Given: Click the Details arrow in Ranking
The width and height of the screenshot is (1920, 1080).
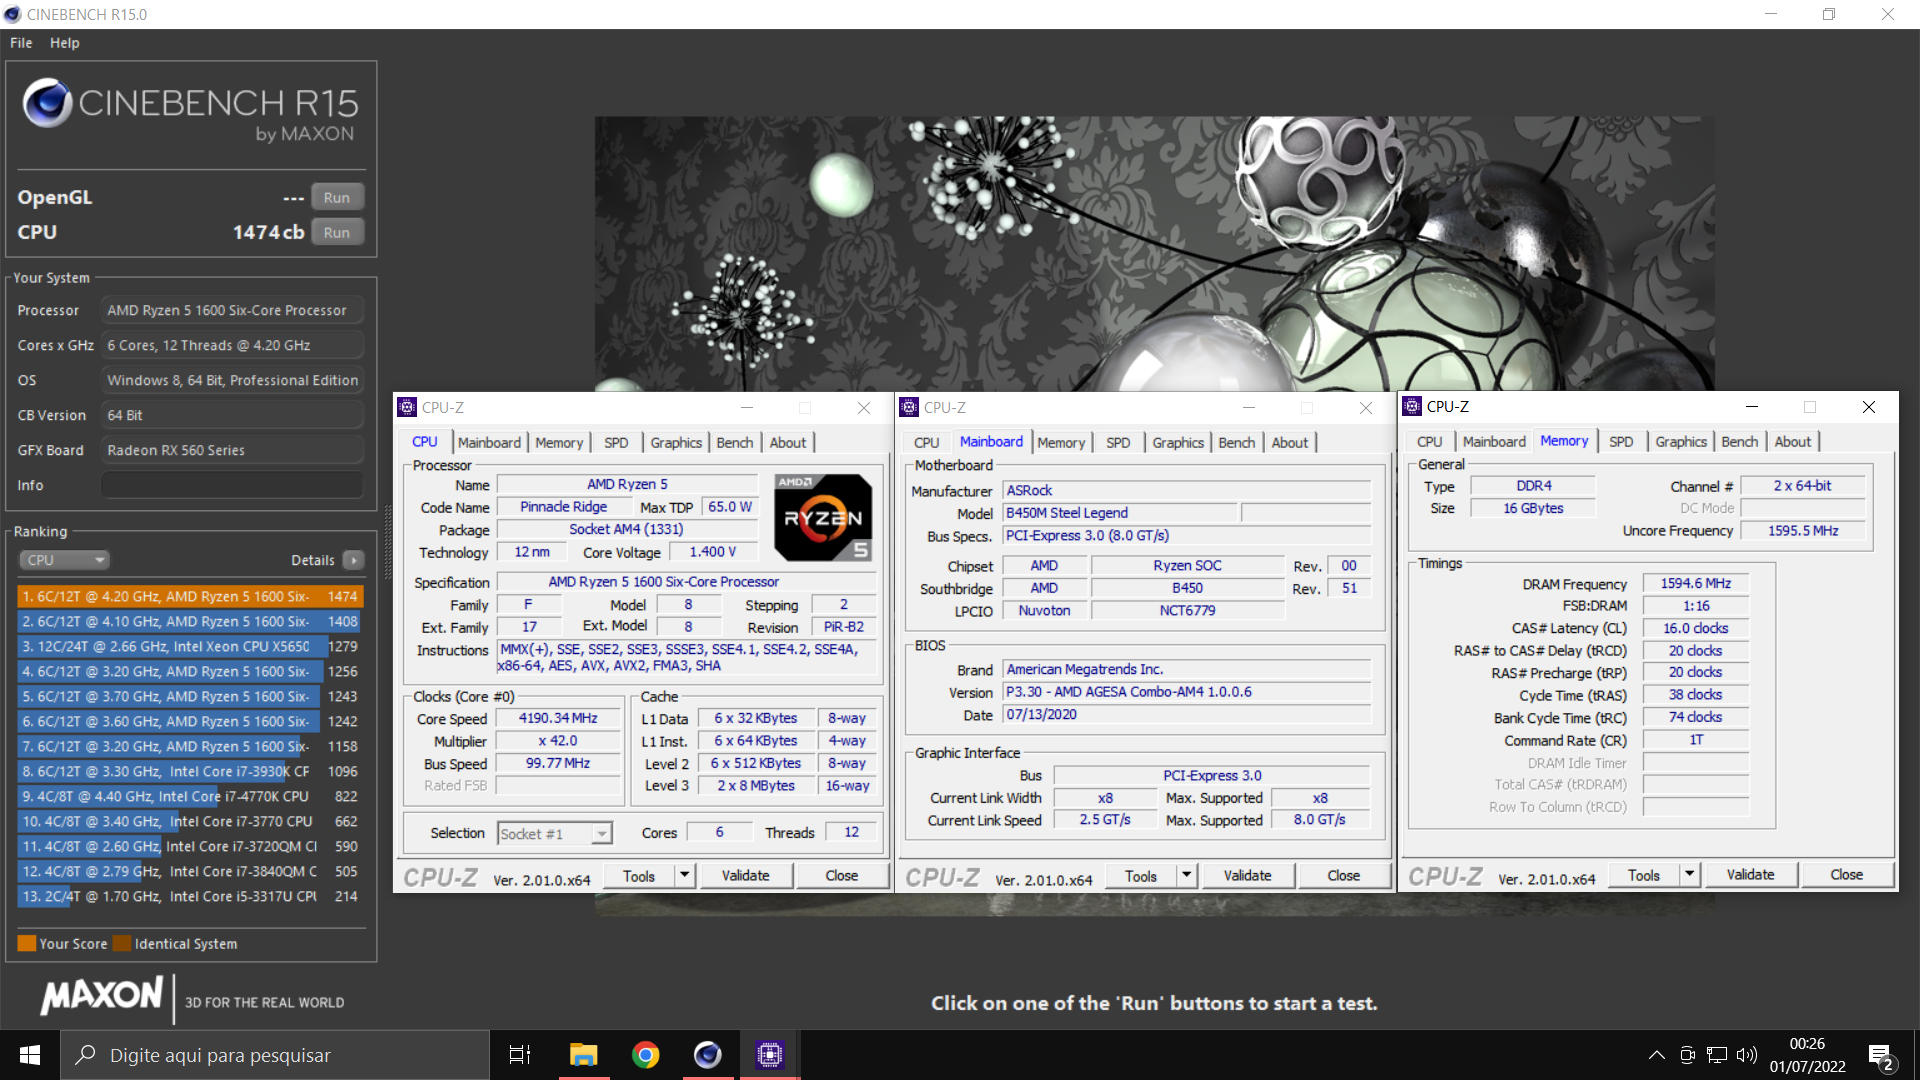Looking at the screenshot, I should pyautogui.click(x=354, y=560).
